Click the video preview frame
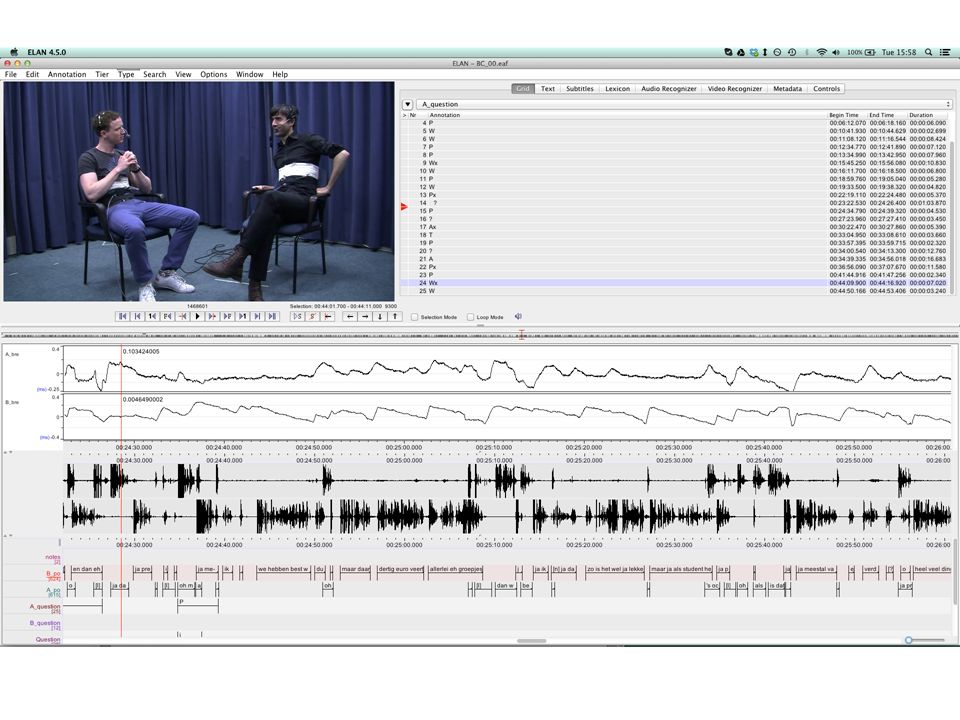Image resolution: width=960 pixels, height=720 pixels. (x=199, y=192)
